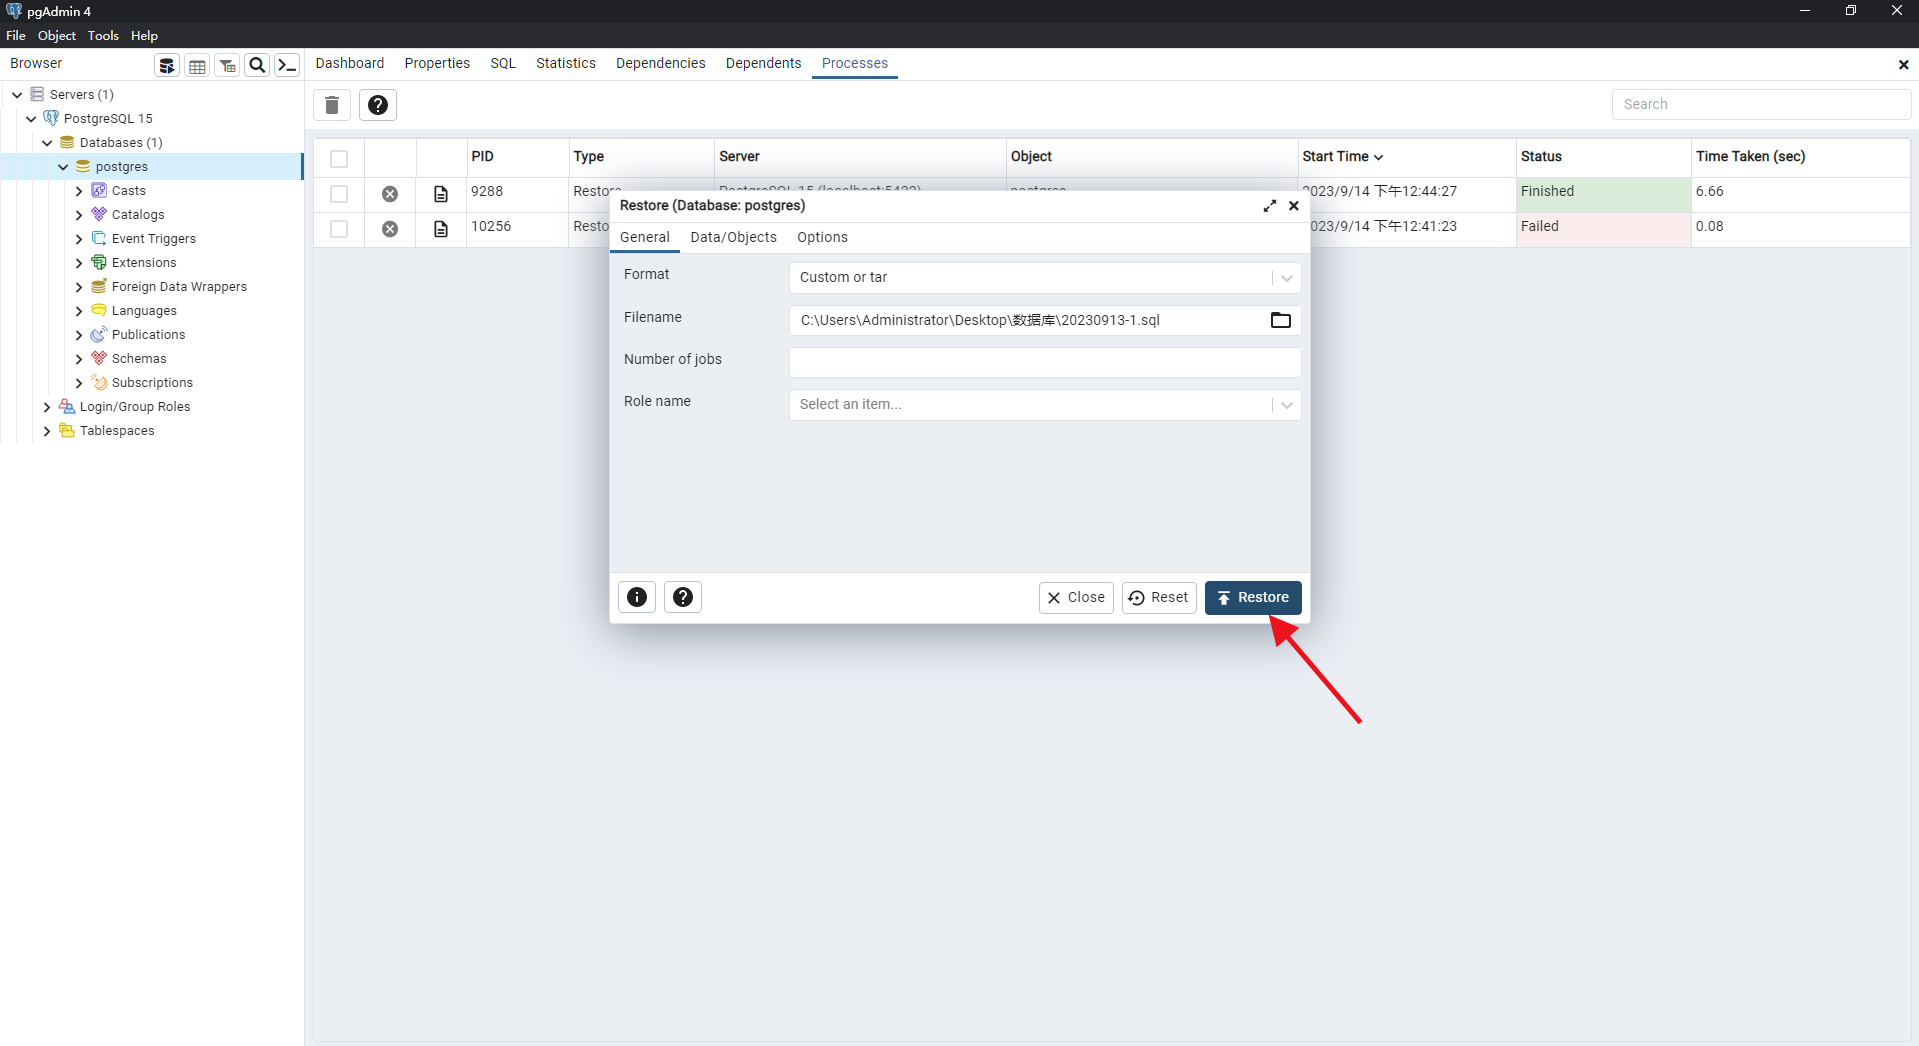Click the info icon in Restore dialog
Screen dimensions: 1919x1046
pos(637,597)
